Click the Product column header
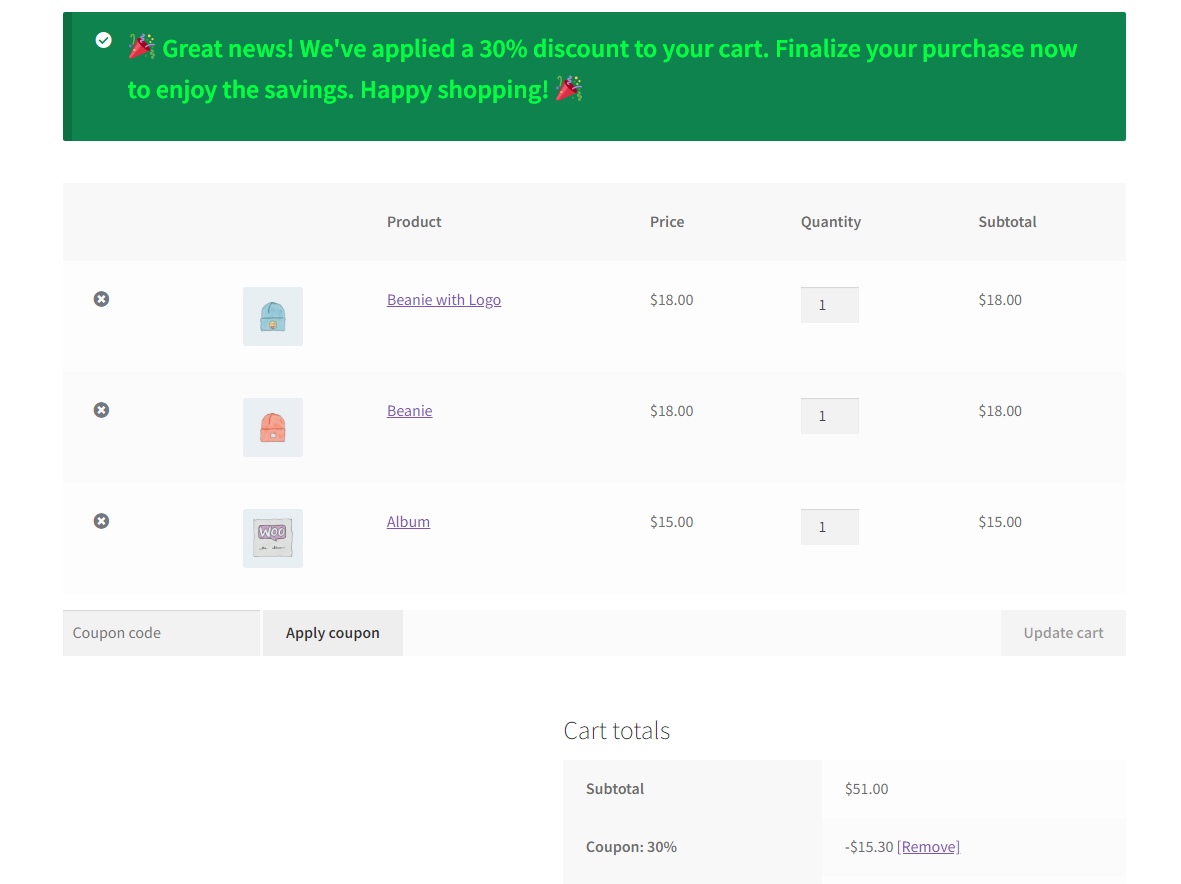 click(414, 222)
